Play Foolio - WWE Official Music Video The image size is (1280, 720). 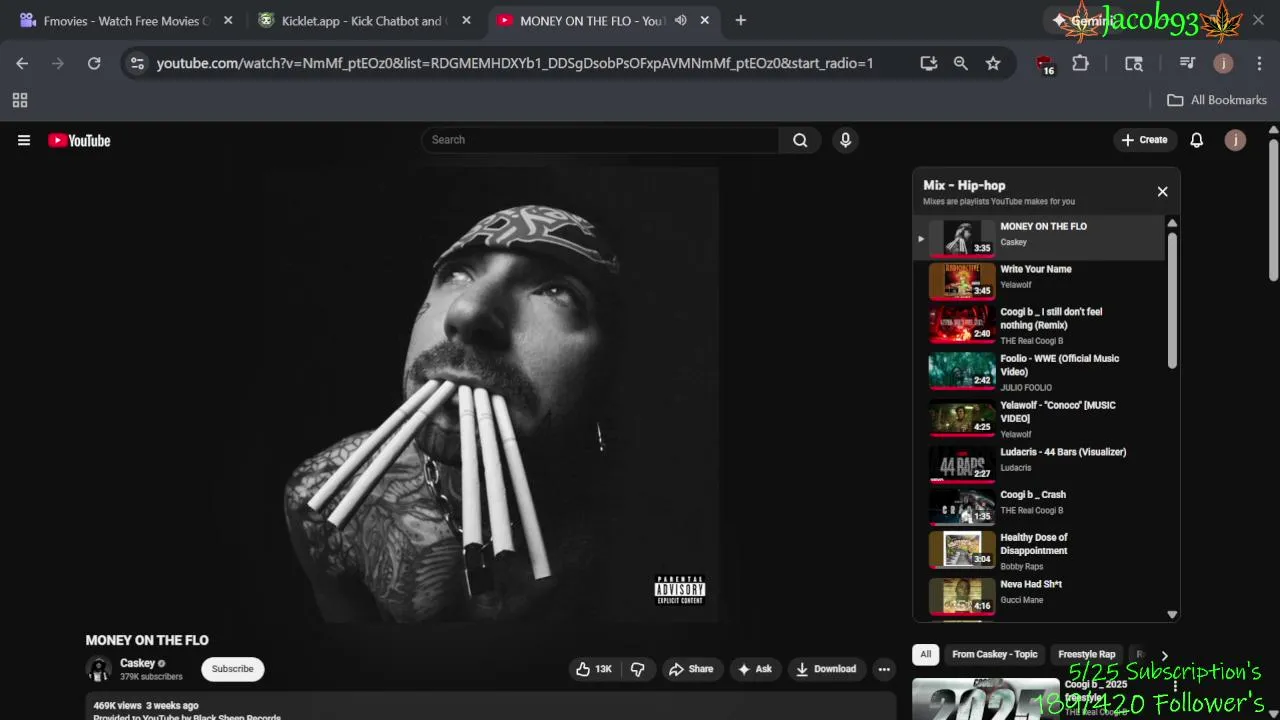(1040, 372)
